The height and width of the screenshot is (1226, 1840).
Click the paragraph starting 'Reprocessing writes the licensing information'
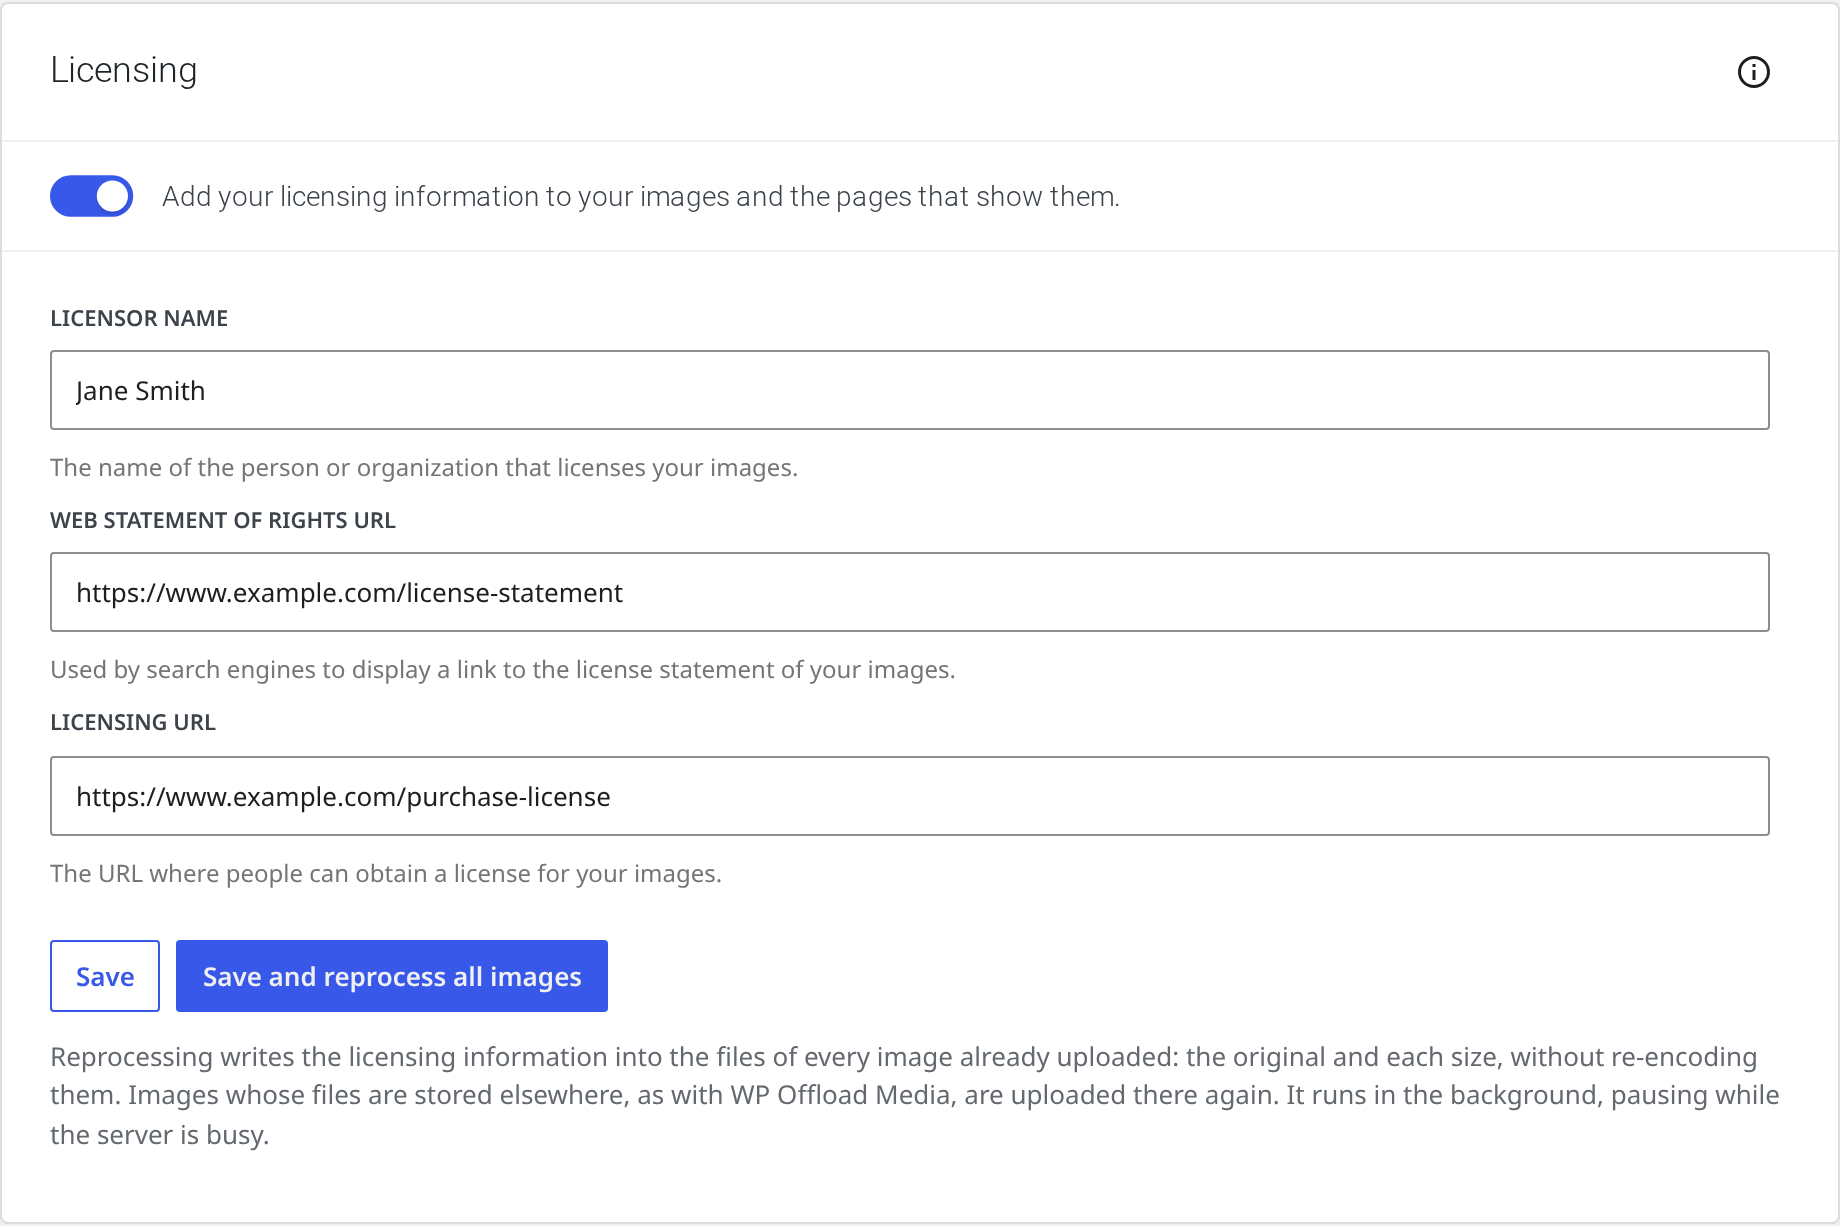[x=914, y=1096]
